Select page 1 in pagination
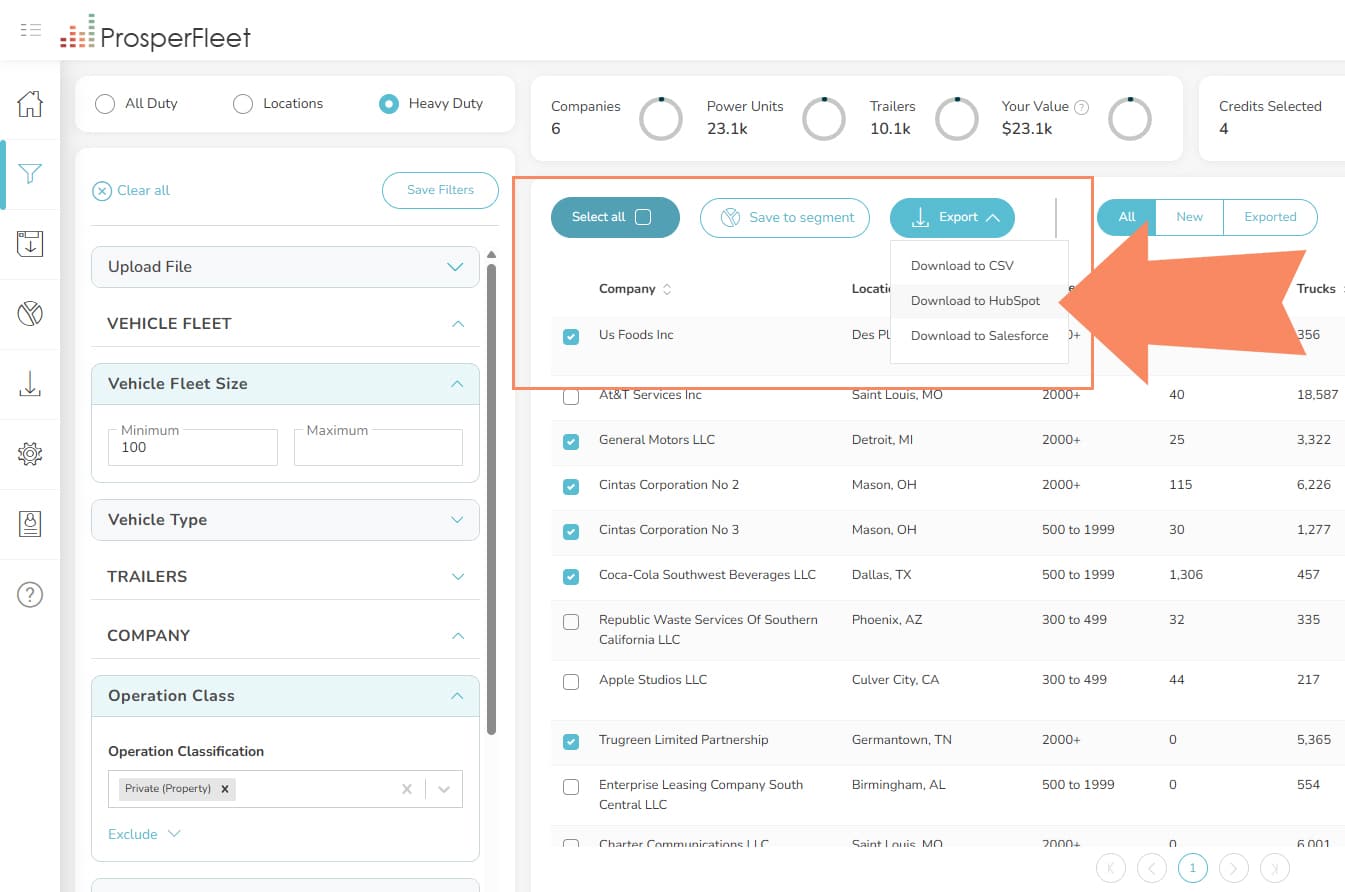Viewport: 1345px width, 892px height. [x=1192, y=868]
